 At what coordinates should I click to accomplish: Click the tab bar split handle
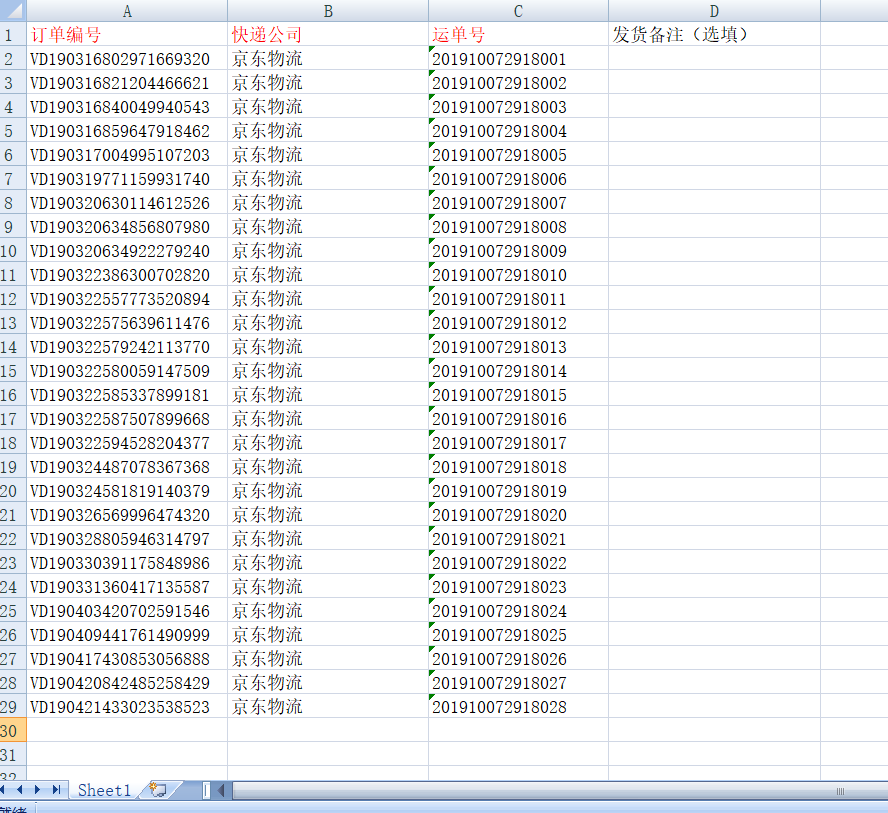(207, 791)
